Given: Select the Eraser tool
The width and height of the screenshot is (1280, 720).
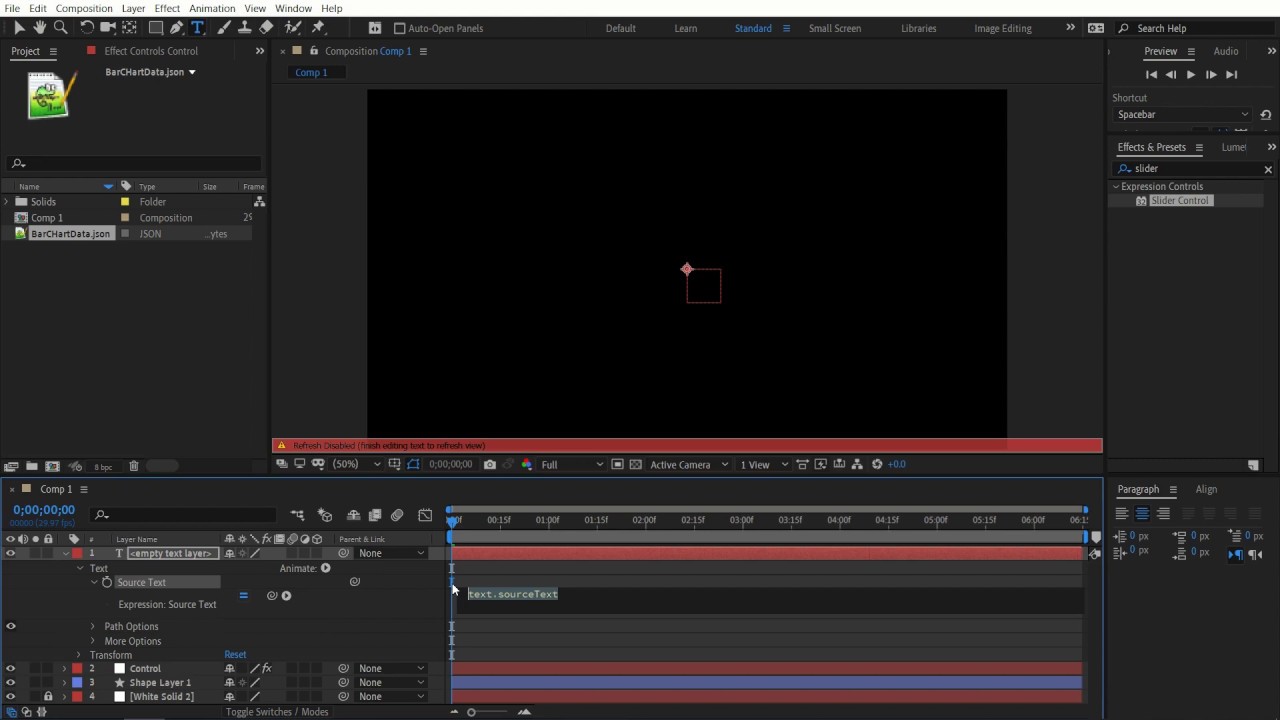Looking at the screenshot, I should coord(266,28).
